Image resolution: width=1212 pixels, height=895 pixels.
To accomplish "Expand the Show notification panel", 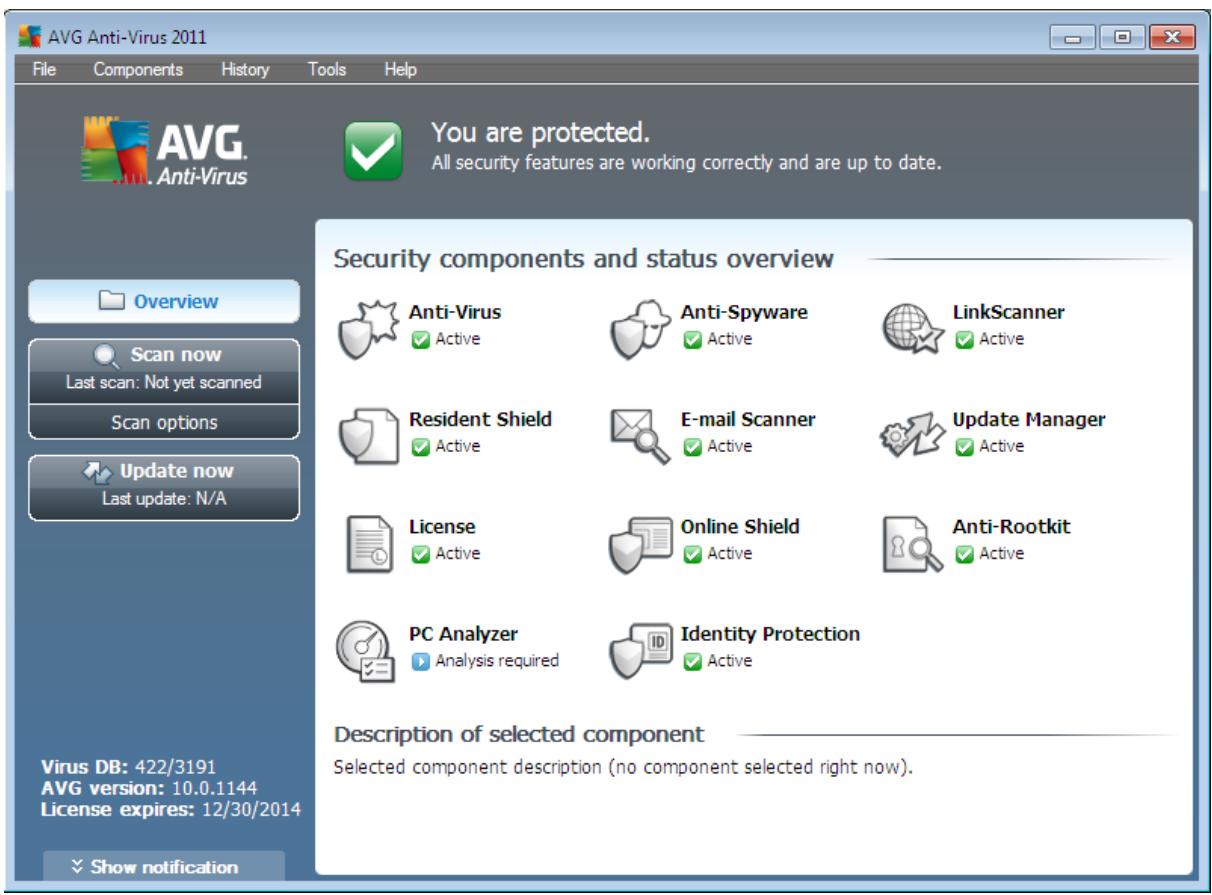I will (164, 867).
